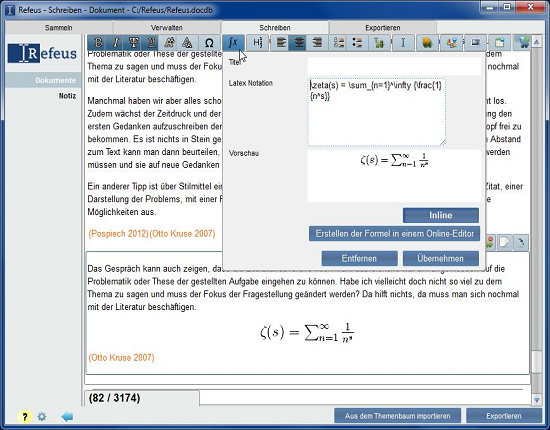The width and height of the screenshot is (550, 430).
Task: Click Aus dem Themenbaum importieren button
Action: pos(397,416)
